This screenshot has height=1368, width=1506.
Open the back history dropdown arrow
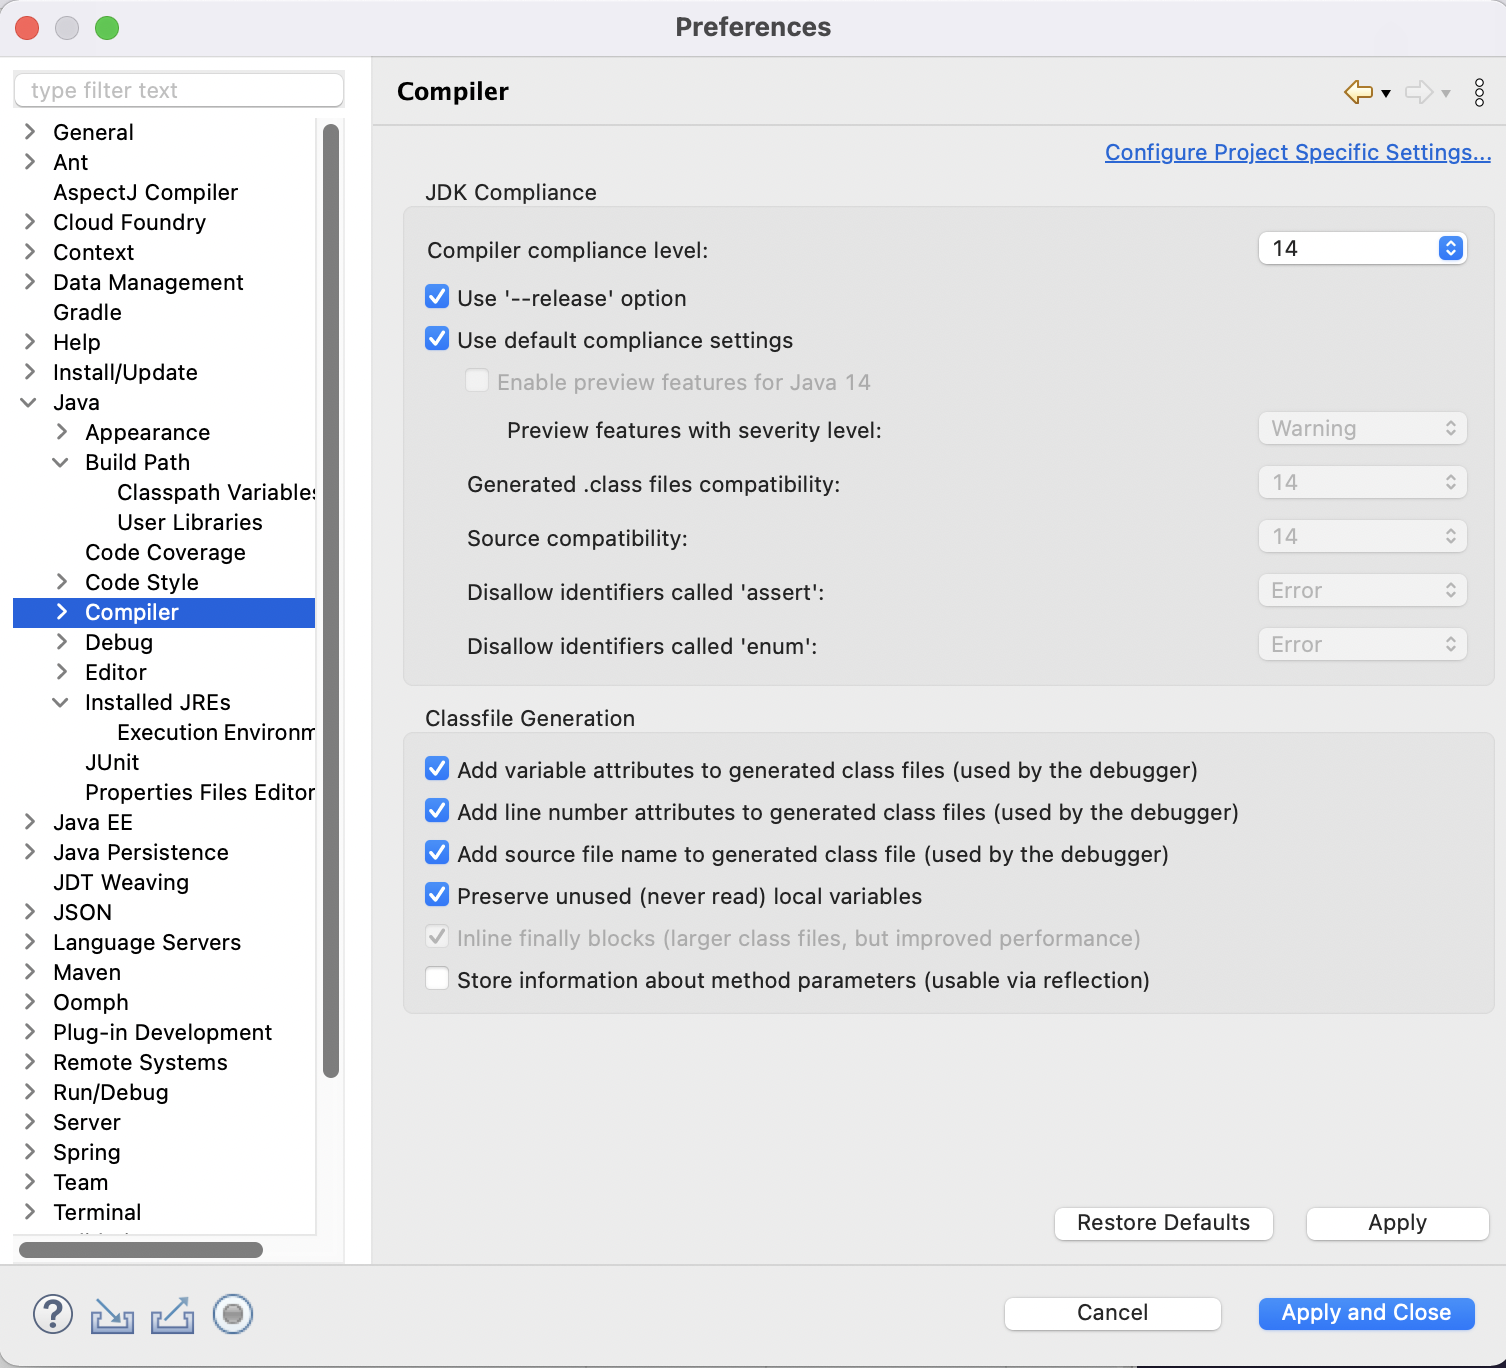(1386, 94)
